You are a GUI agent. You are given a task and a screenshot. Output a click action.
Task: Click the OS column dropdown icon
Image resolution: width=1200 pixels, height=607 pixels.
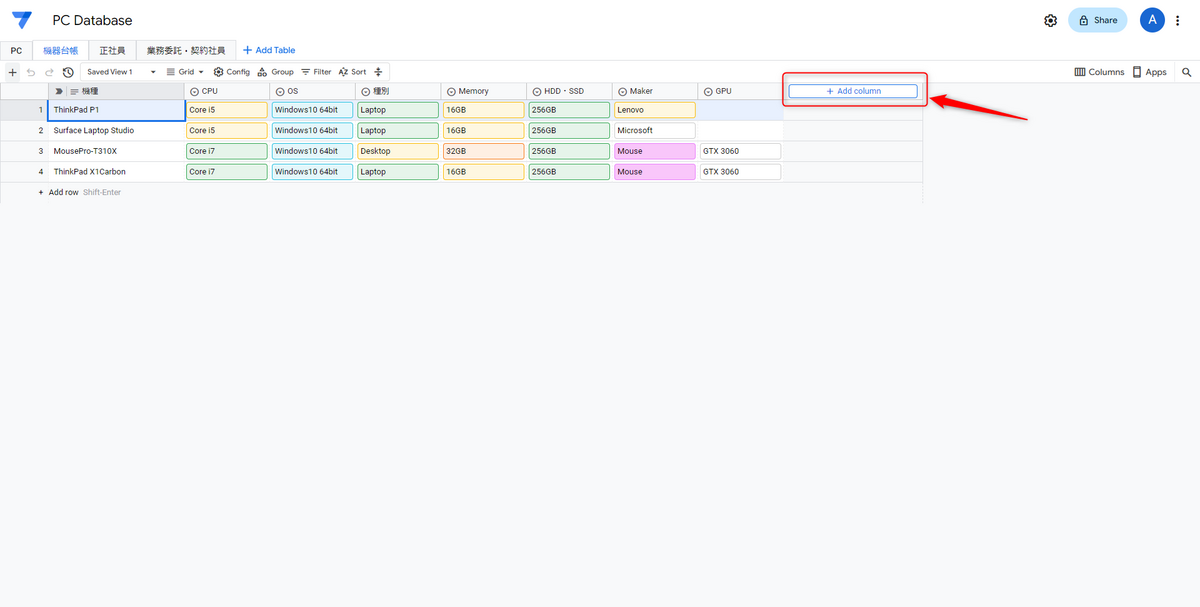pyautogui.click(x=280, y=91)
